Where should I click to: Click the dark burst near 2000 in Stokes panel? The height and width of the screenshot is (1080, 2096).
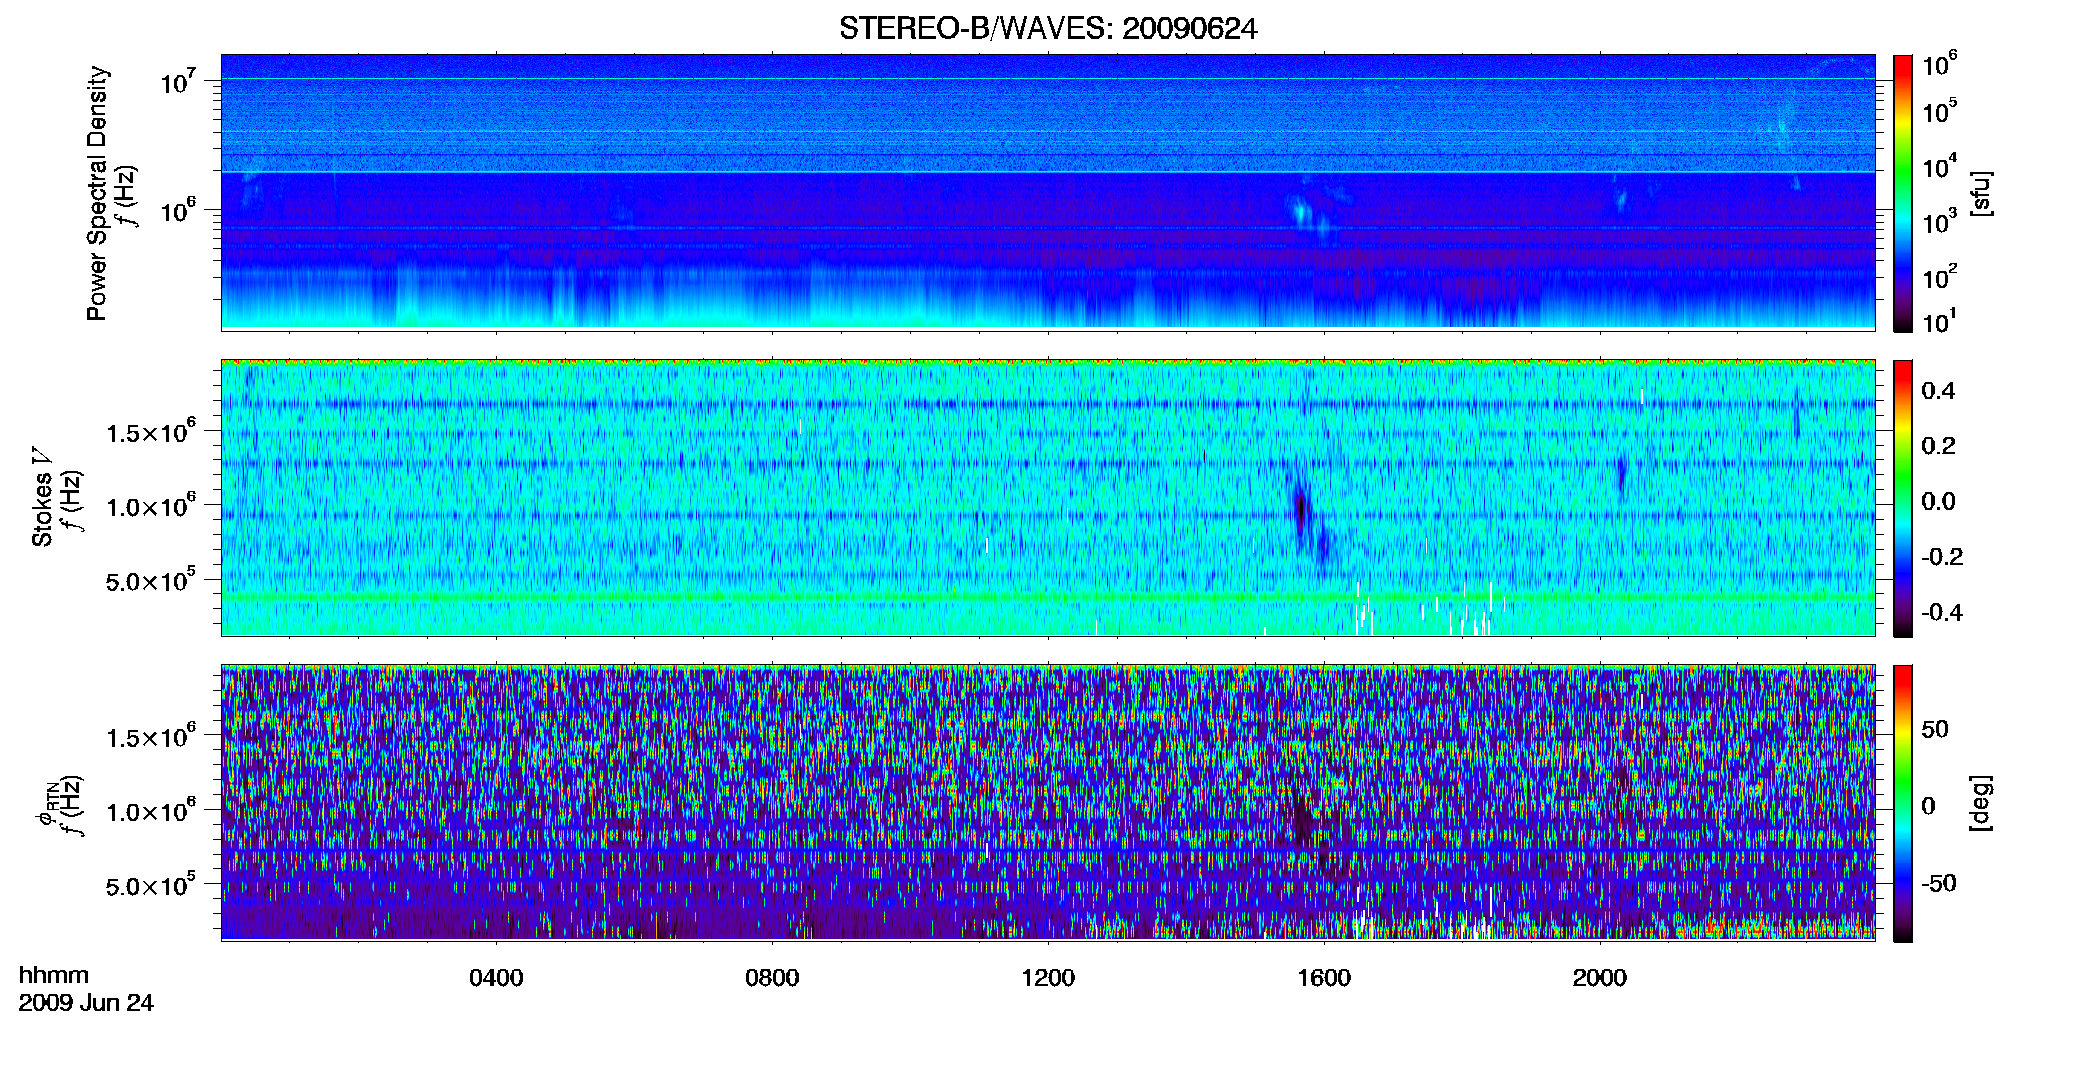(1621, 472)
